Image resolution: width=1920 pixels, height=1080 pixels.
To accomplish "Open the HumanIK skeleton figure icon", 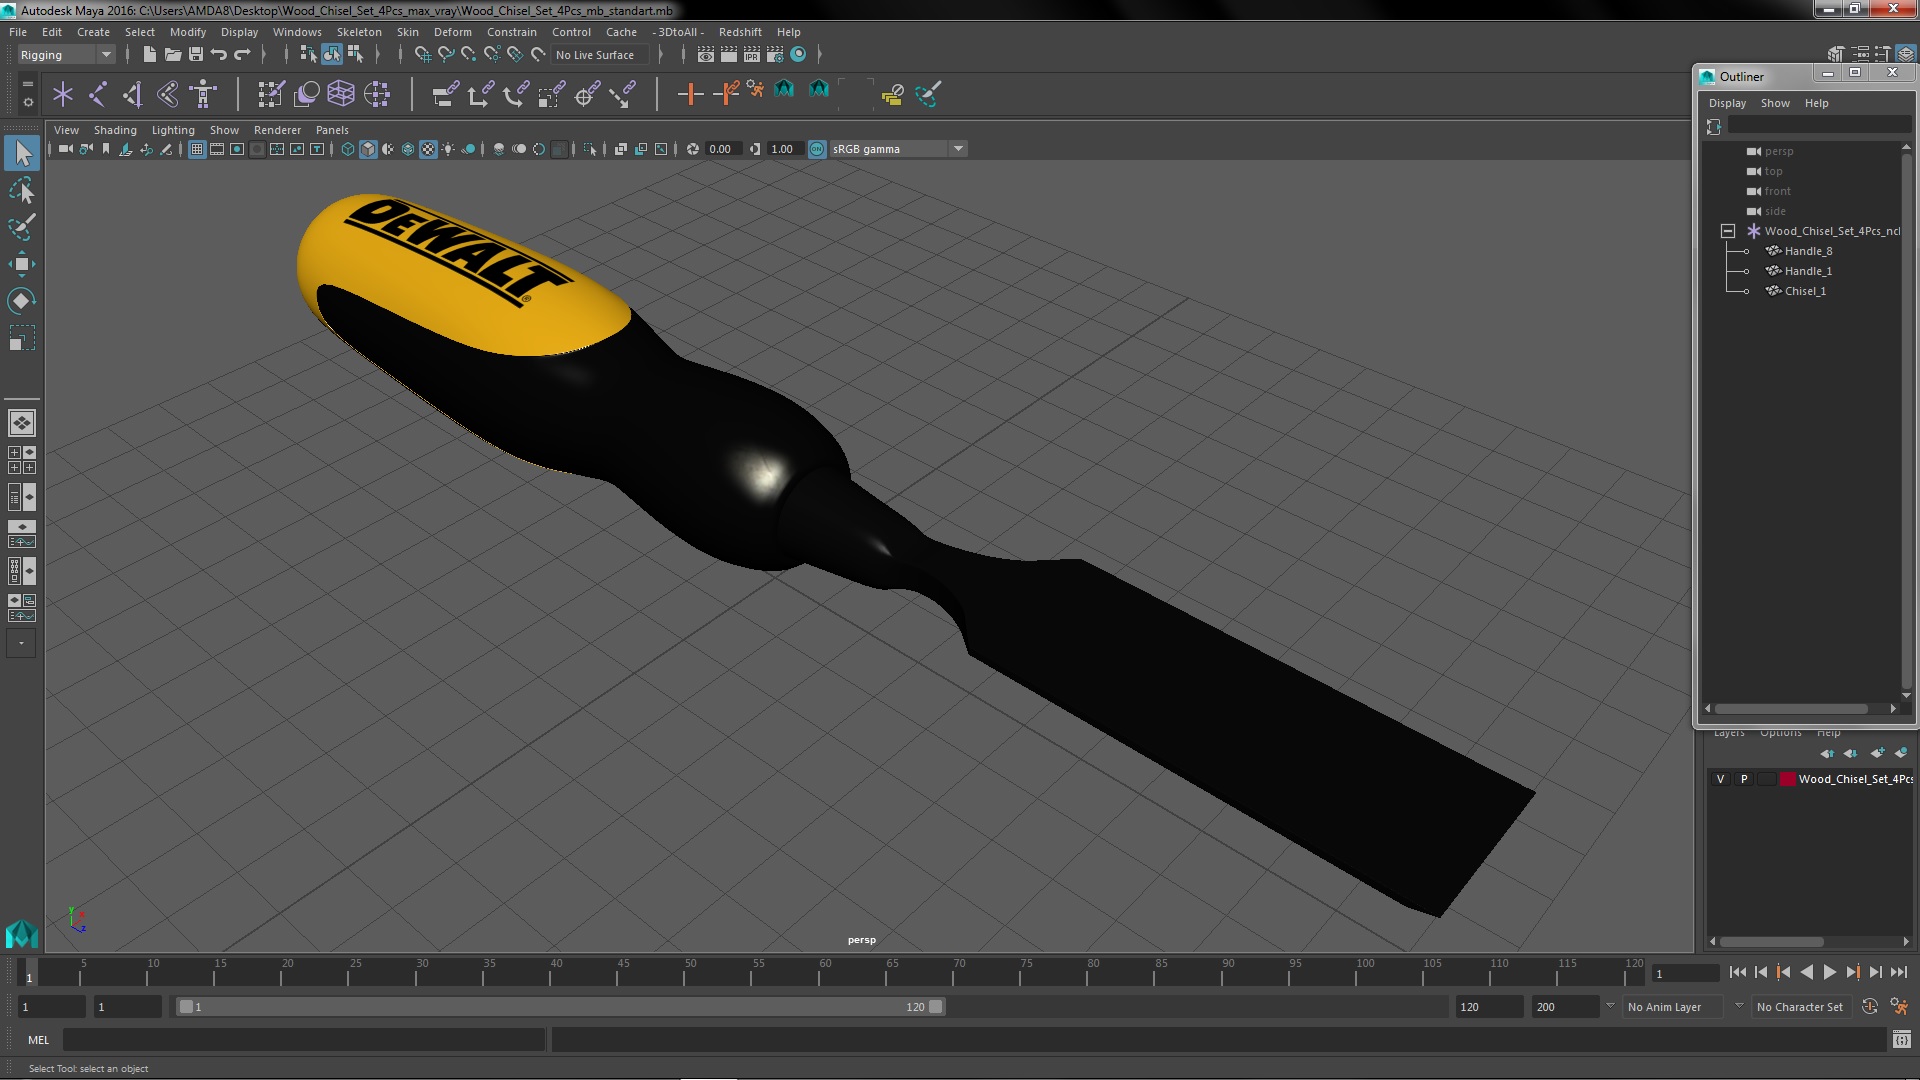I will (x=203, y=94).
